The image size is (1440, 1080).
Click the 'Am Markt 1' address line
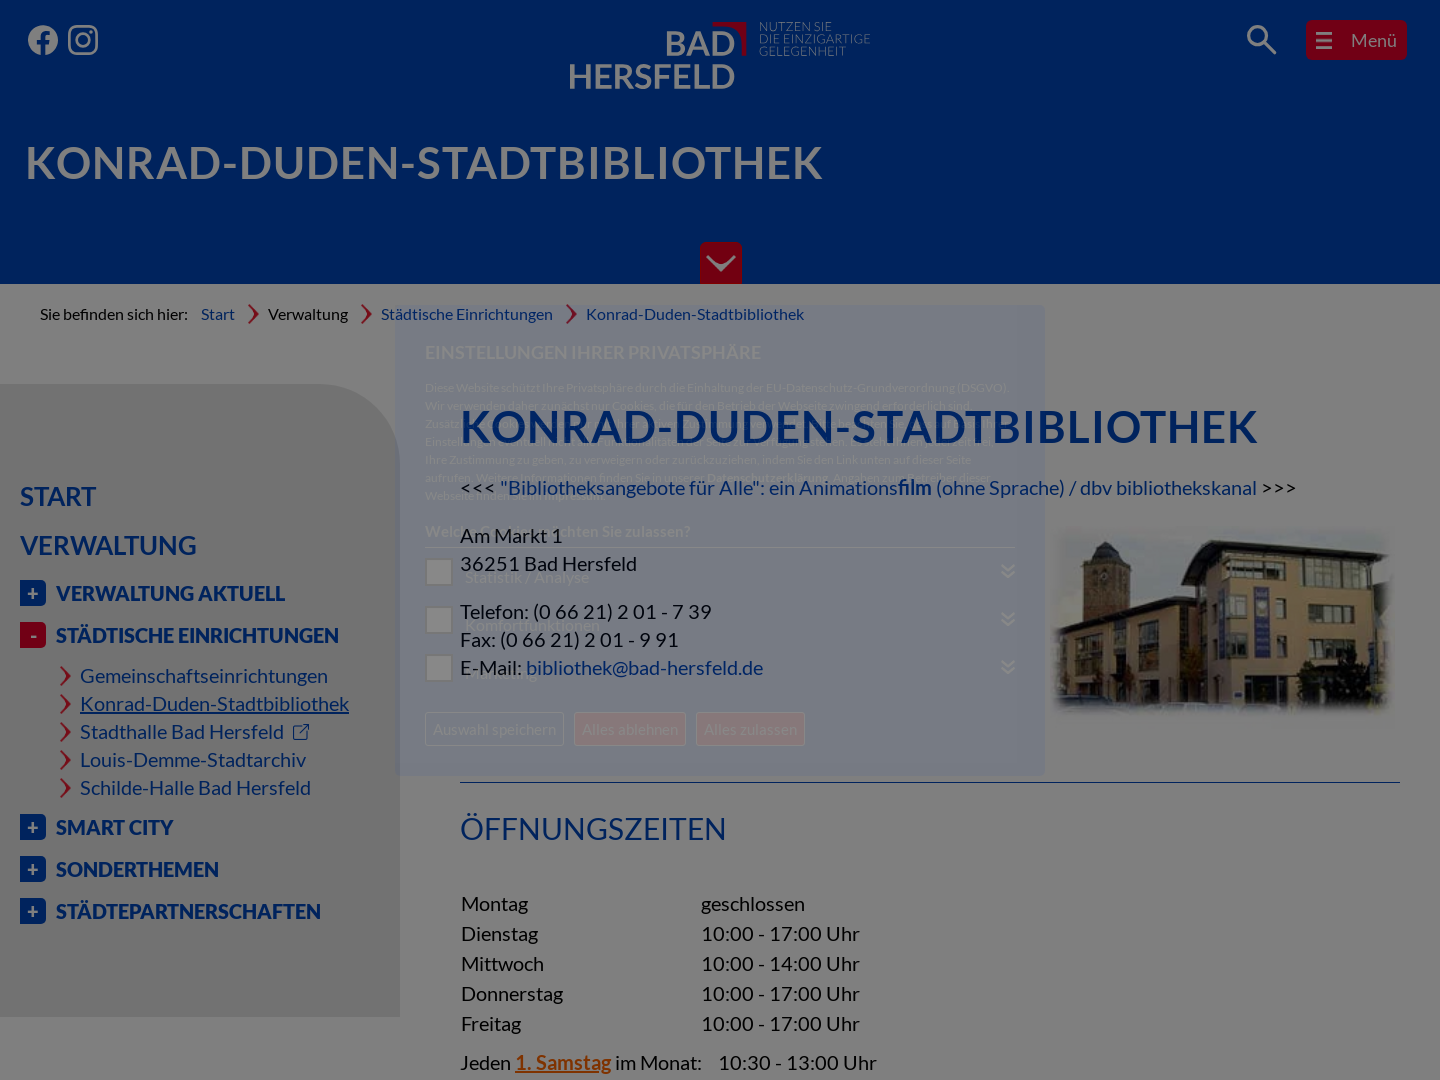pyautogui.click(x=511, y=536)
